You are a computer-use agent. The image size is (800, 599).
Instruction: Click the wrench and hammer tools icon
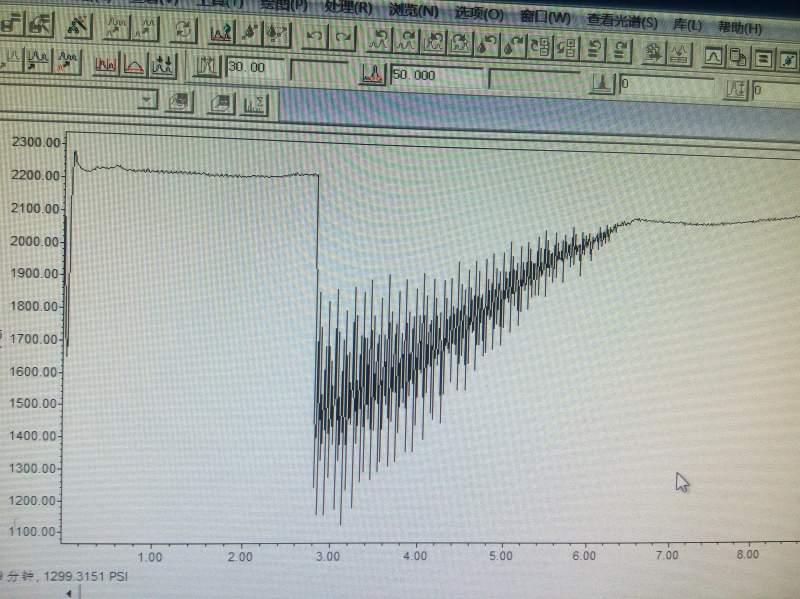pyautogui.click(x=77, y=25)
